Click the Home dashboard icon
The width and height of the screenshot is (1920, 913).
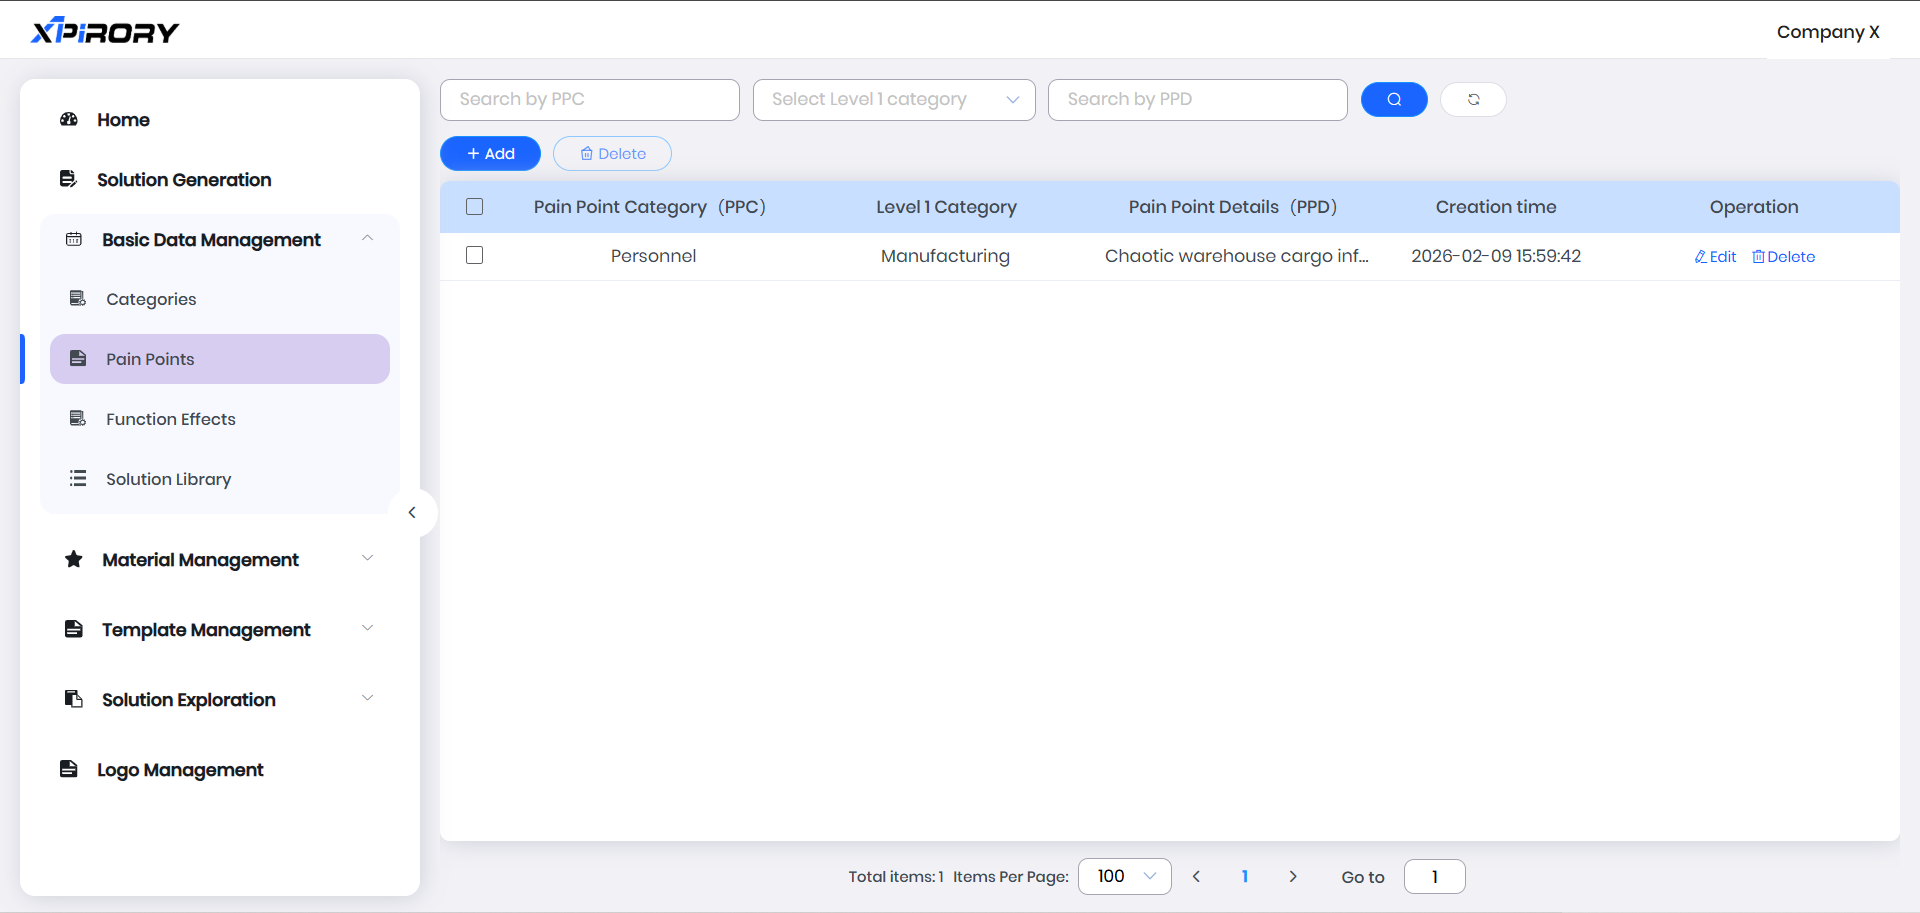[x=69, y=120]
